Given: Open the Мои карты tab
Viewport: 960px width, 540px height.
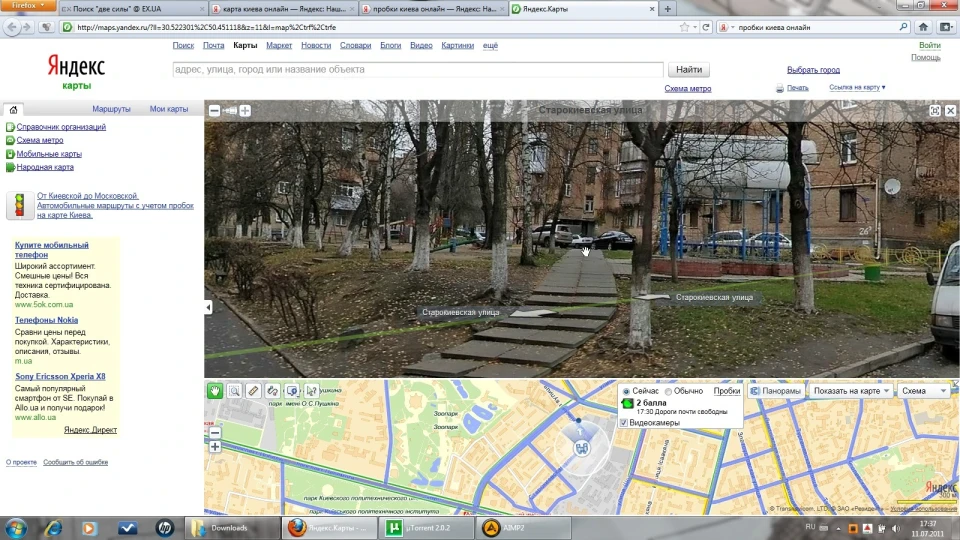Looking at the screenshot, I should pos(169,109).
